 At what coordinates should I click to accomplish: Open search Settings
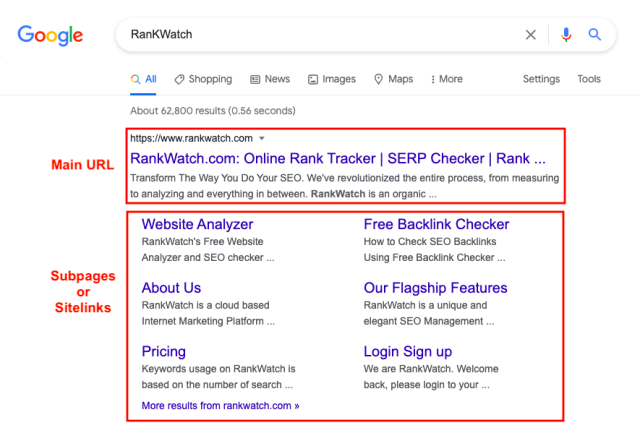tap(541, 79)
